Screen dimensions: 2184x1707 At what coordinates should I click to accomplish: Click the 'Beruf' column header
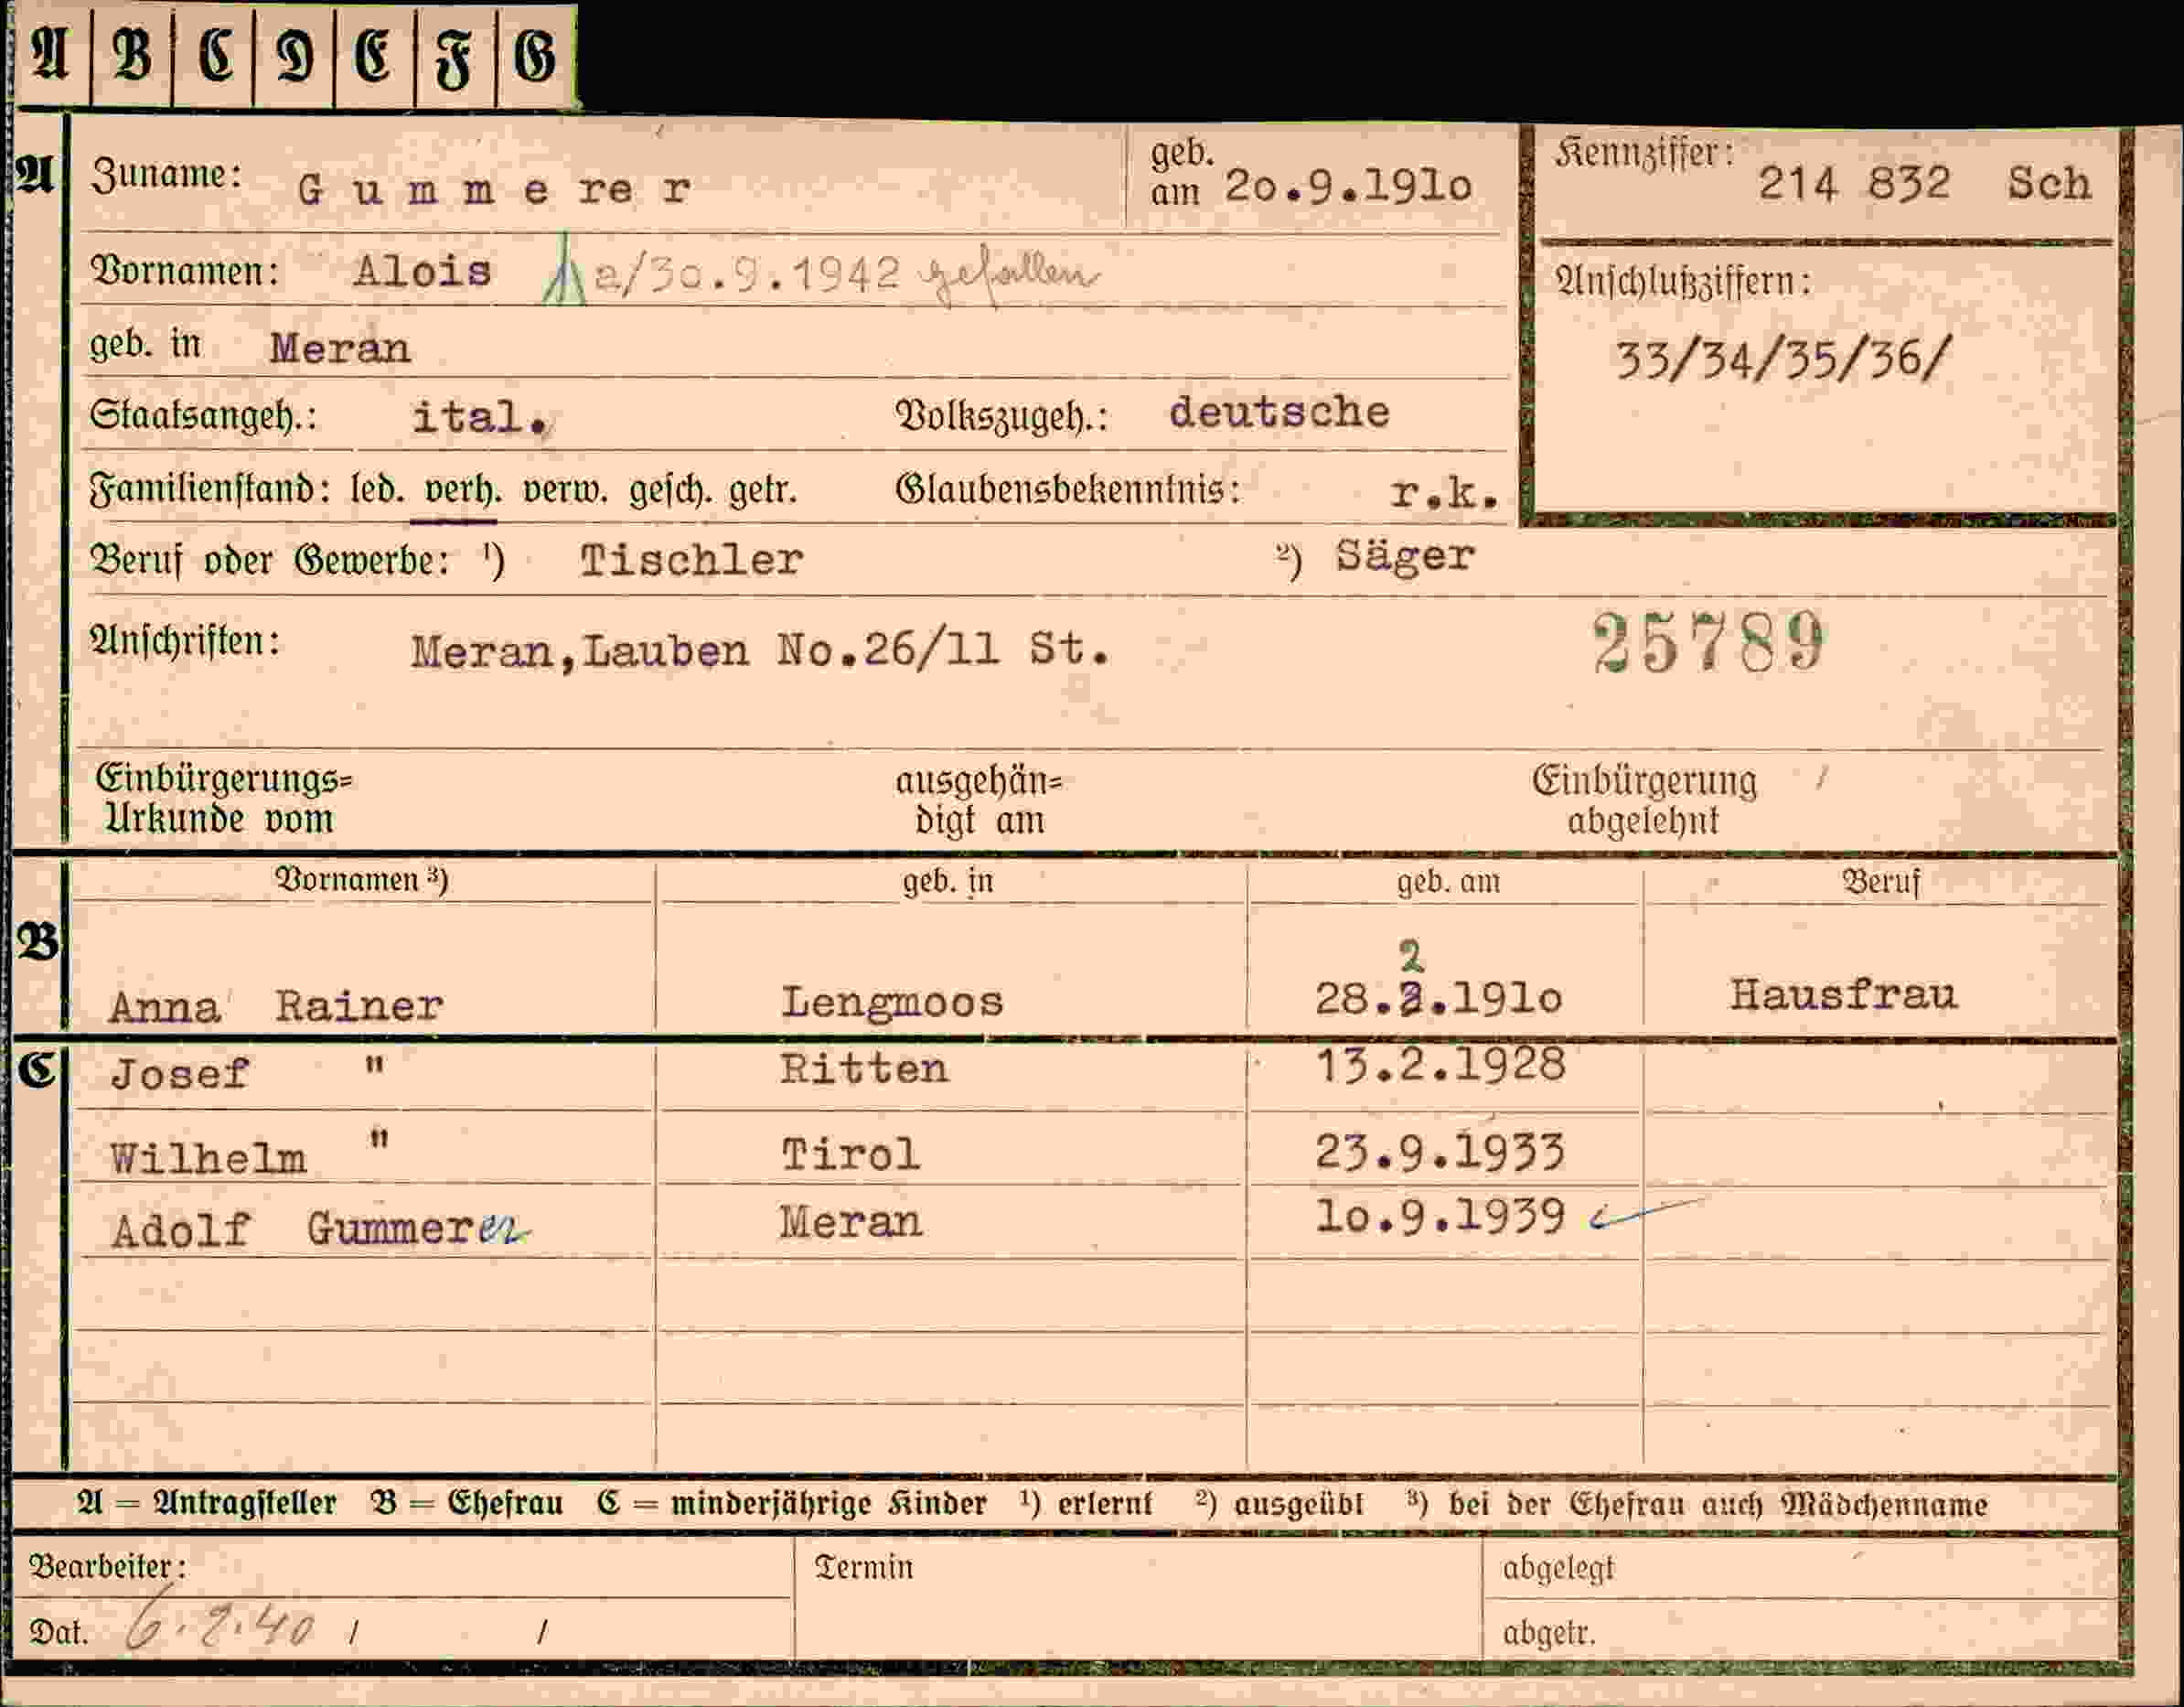pyautogui.click(x=1880, y=882)
